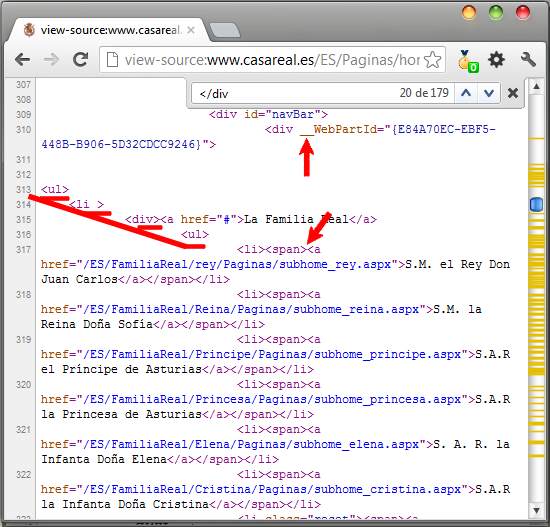Viewport: 550px width, 527px height.
Task: Jump to next find result
Action: 489,93
